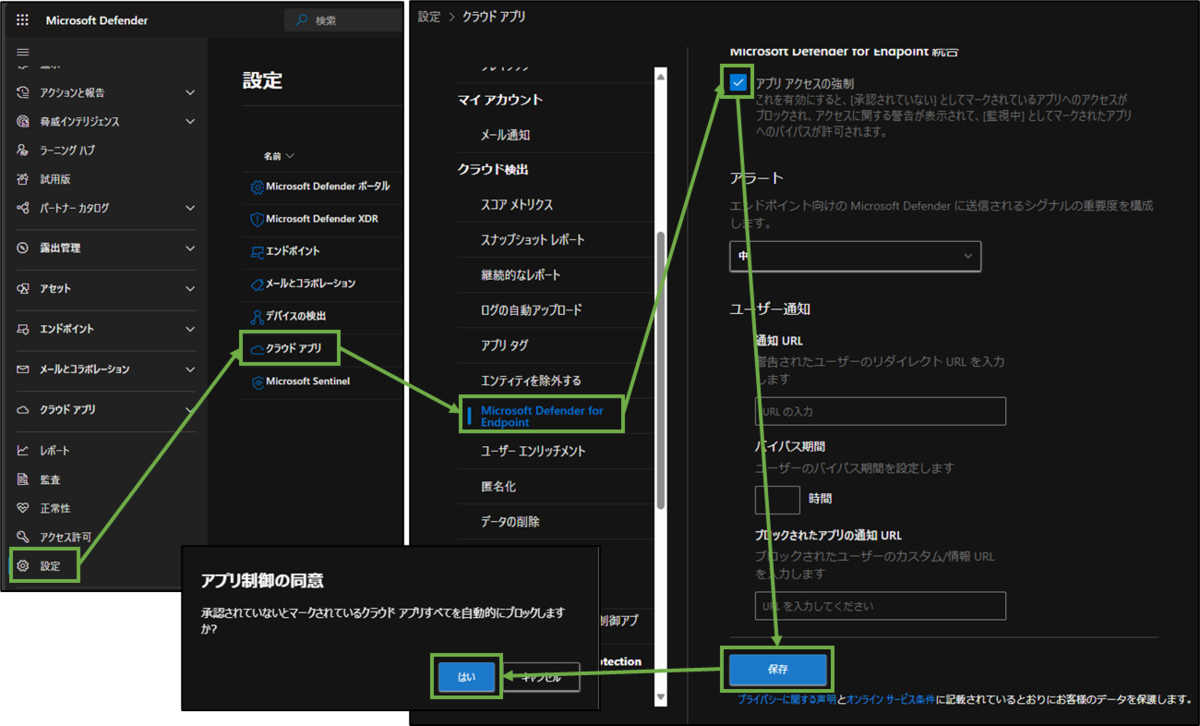Click the 検索 search box

tap(343, 20)
